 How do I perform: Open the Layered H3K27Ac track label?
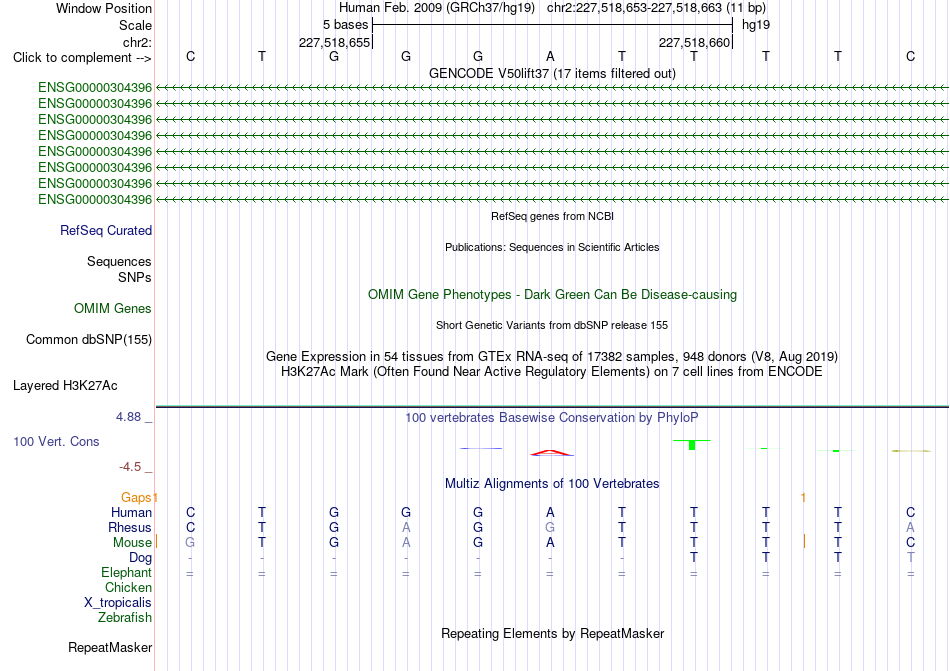[65, 386]
